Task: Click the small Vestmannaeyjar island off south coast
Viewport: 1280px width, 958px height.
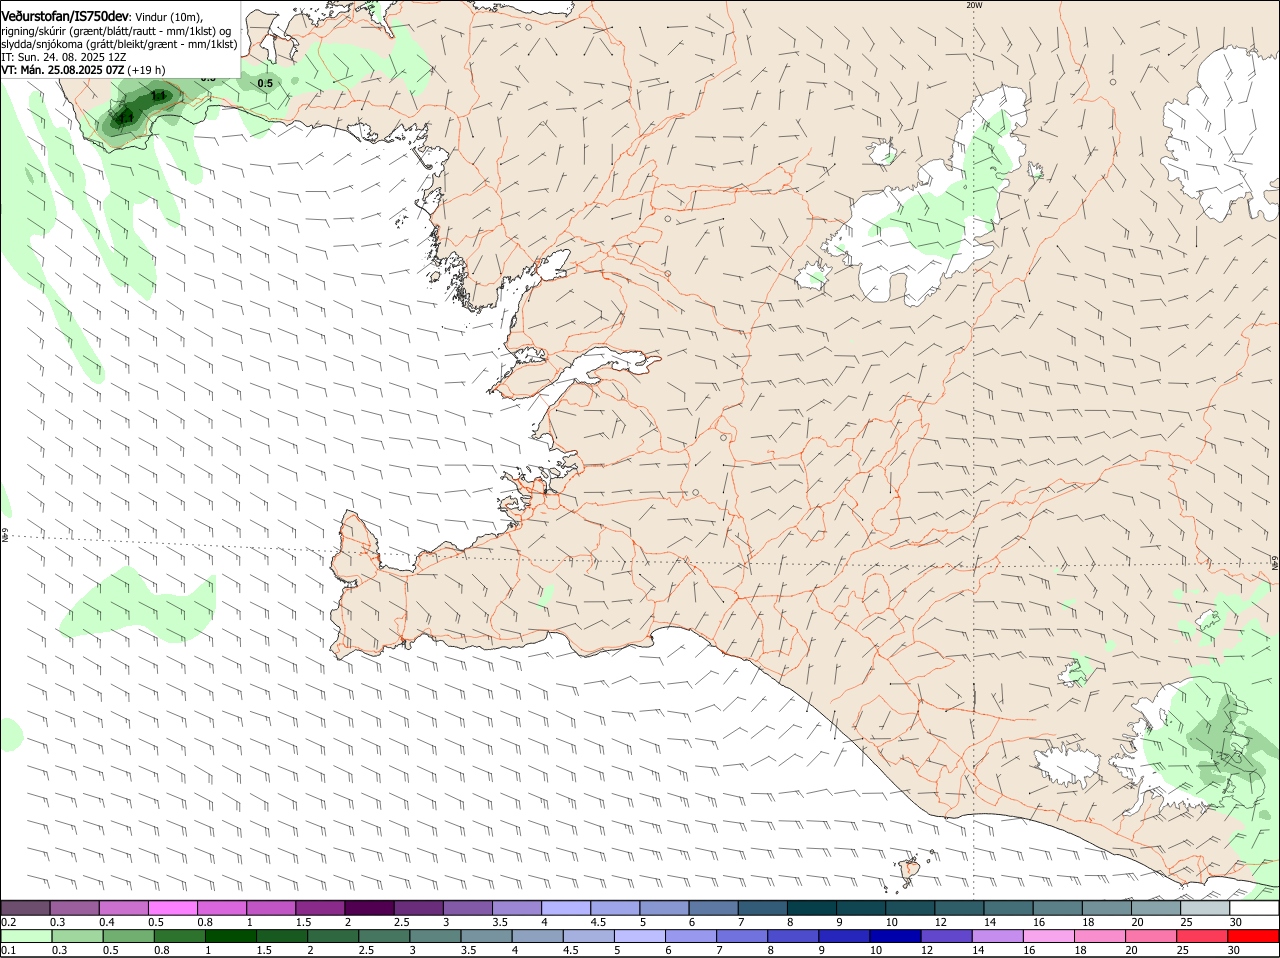Action: coord(910,868)
